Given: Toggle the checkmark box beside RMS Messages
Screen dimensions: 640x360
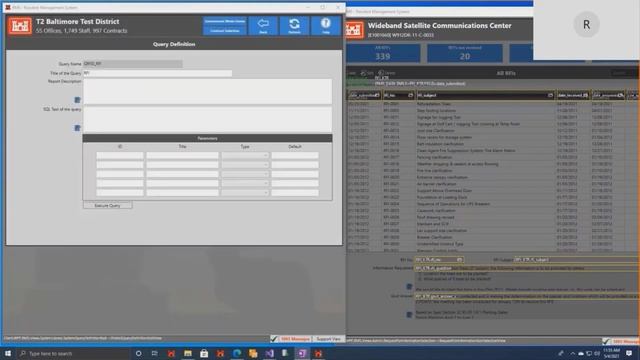Looking at the screenshot, I should click(274, 339).
